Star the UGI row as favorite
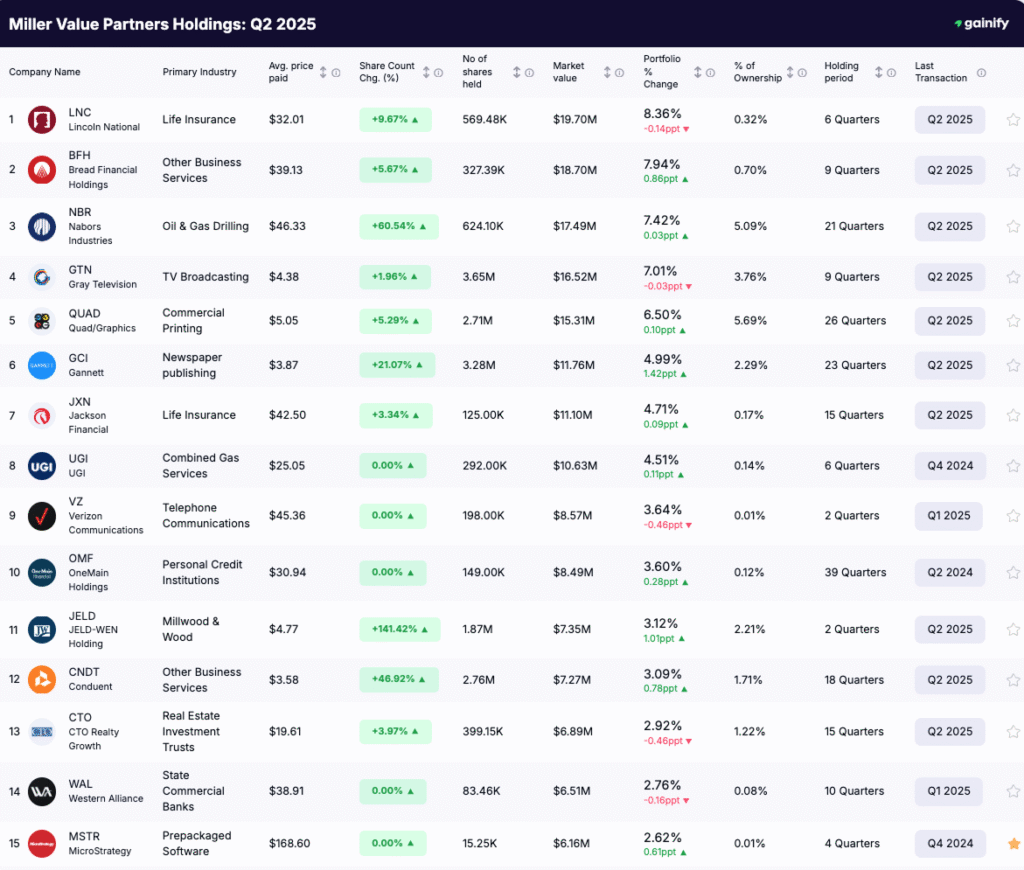Viewport: 1024px width, 870px height. point(1013,466)
